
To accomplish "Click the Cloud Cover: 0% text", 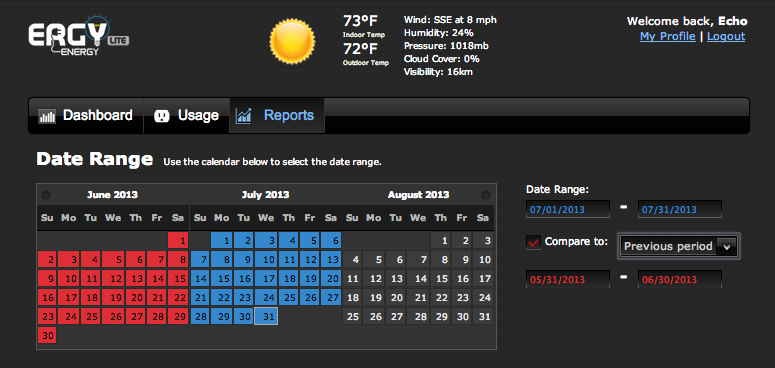I will pos(442,59).
